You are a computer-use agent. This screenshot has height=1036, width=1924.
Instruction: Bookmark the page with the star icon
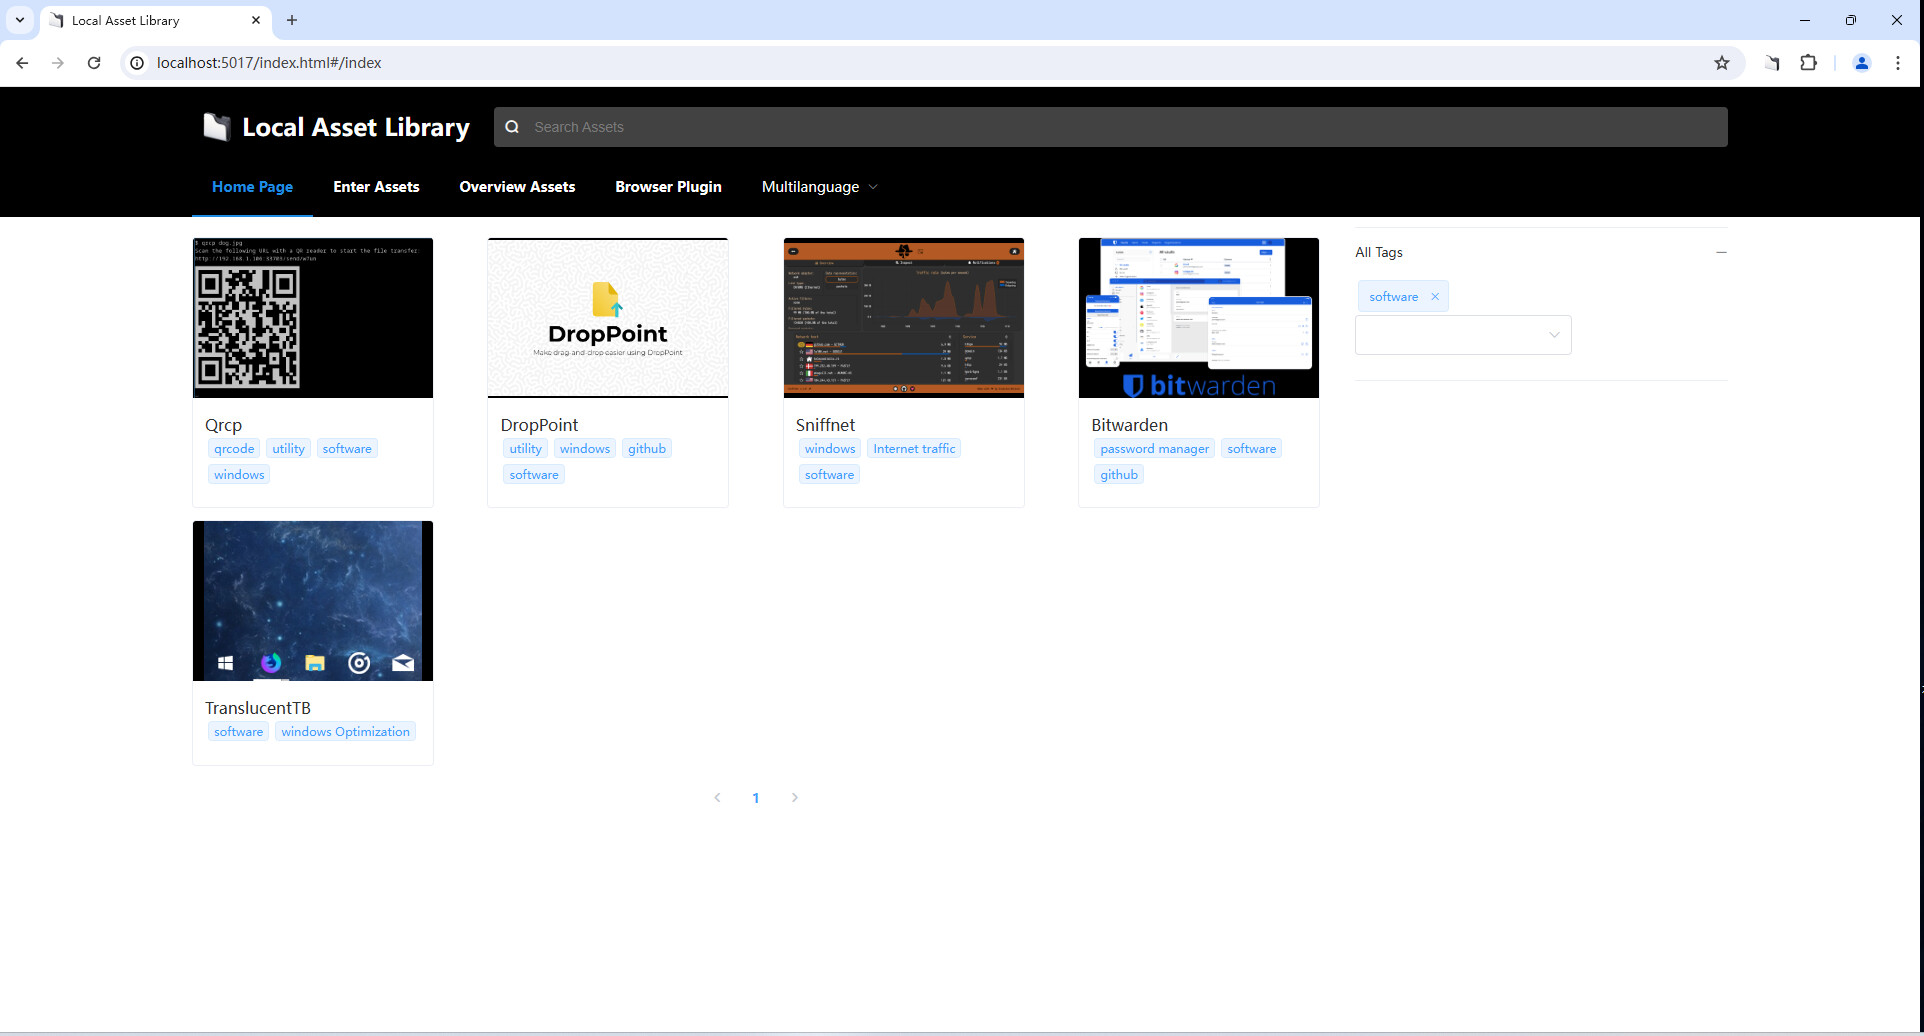(x=1722, y=62)
